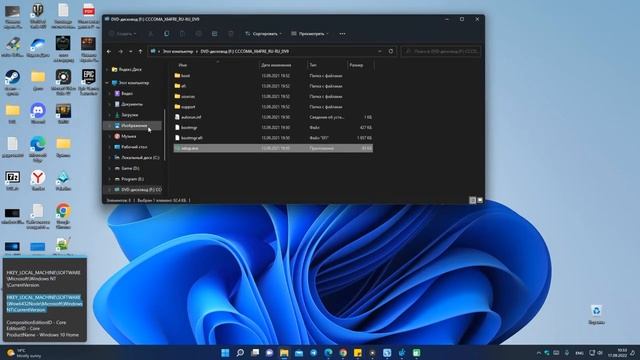Image resolution: width=640 pixels, height=360 pixels.
Task: Open recent locations dropdown arrow
Action: (131, 51)
